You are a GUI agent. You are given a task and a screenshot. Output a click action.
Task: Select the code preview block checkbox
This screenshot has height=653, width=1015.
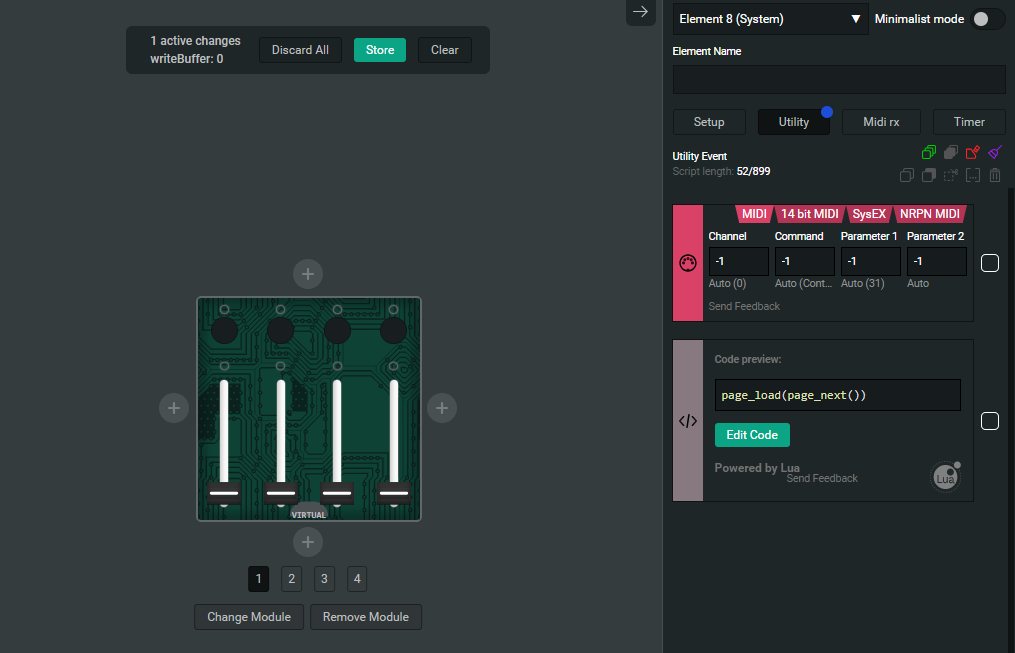click(x=990, y=421)
